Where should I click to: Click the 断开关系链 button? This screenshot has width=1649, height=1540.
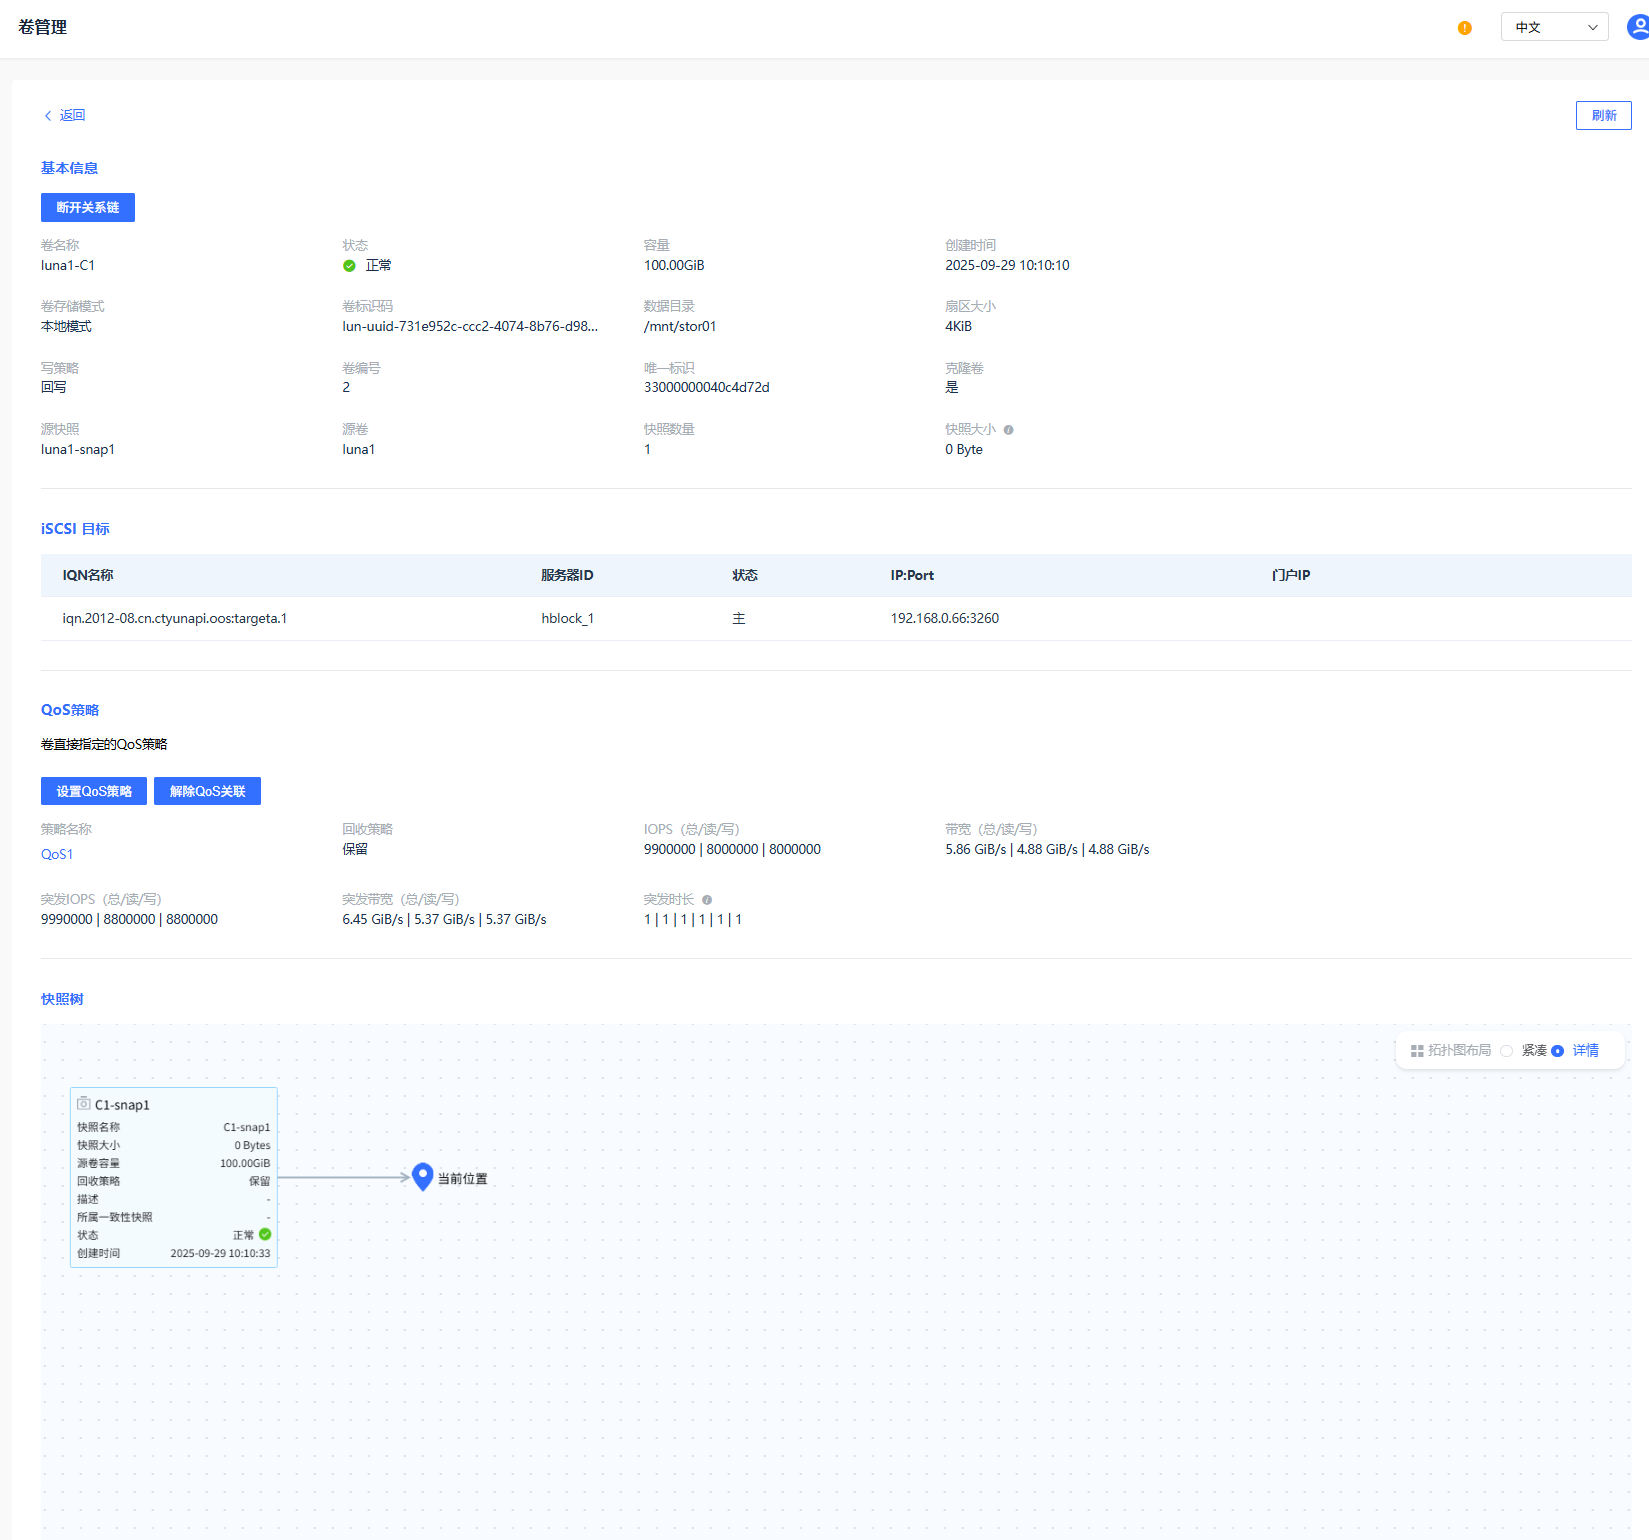point(88,207)
